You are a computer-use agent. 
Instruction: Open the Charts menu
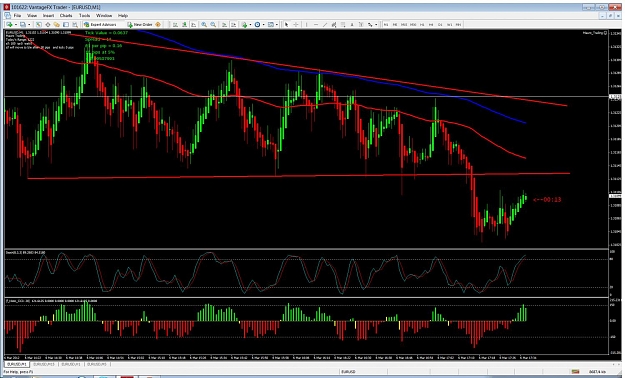(x=66, y=16)
